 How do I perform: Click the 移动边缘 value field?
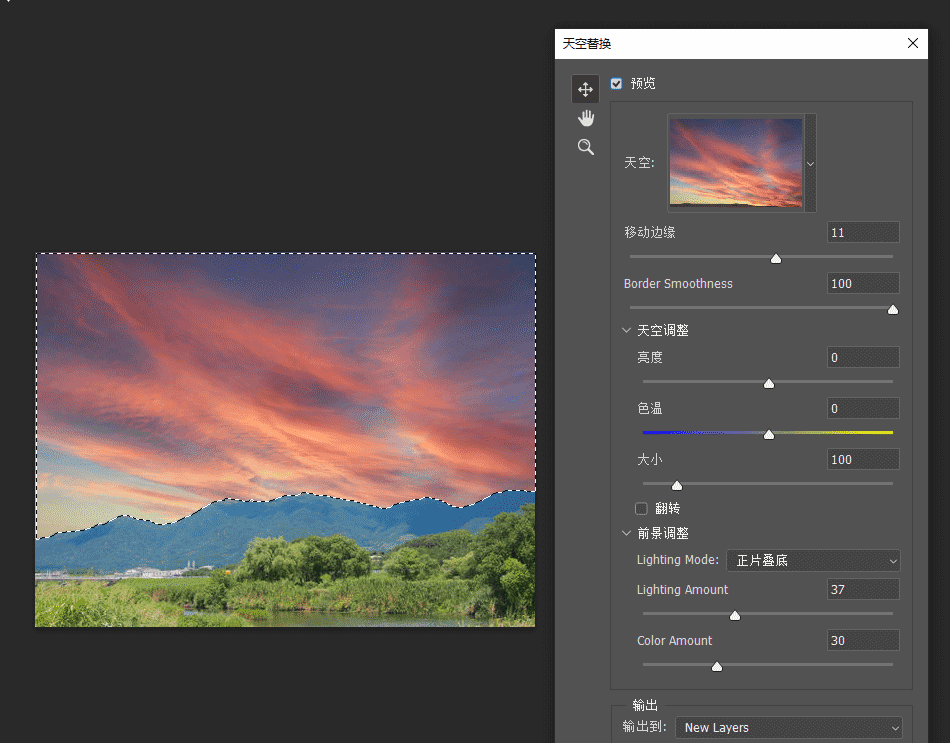tap(862, 232)
